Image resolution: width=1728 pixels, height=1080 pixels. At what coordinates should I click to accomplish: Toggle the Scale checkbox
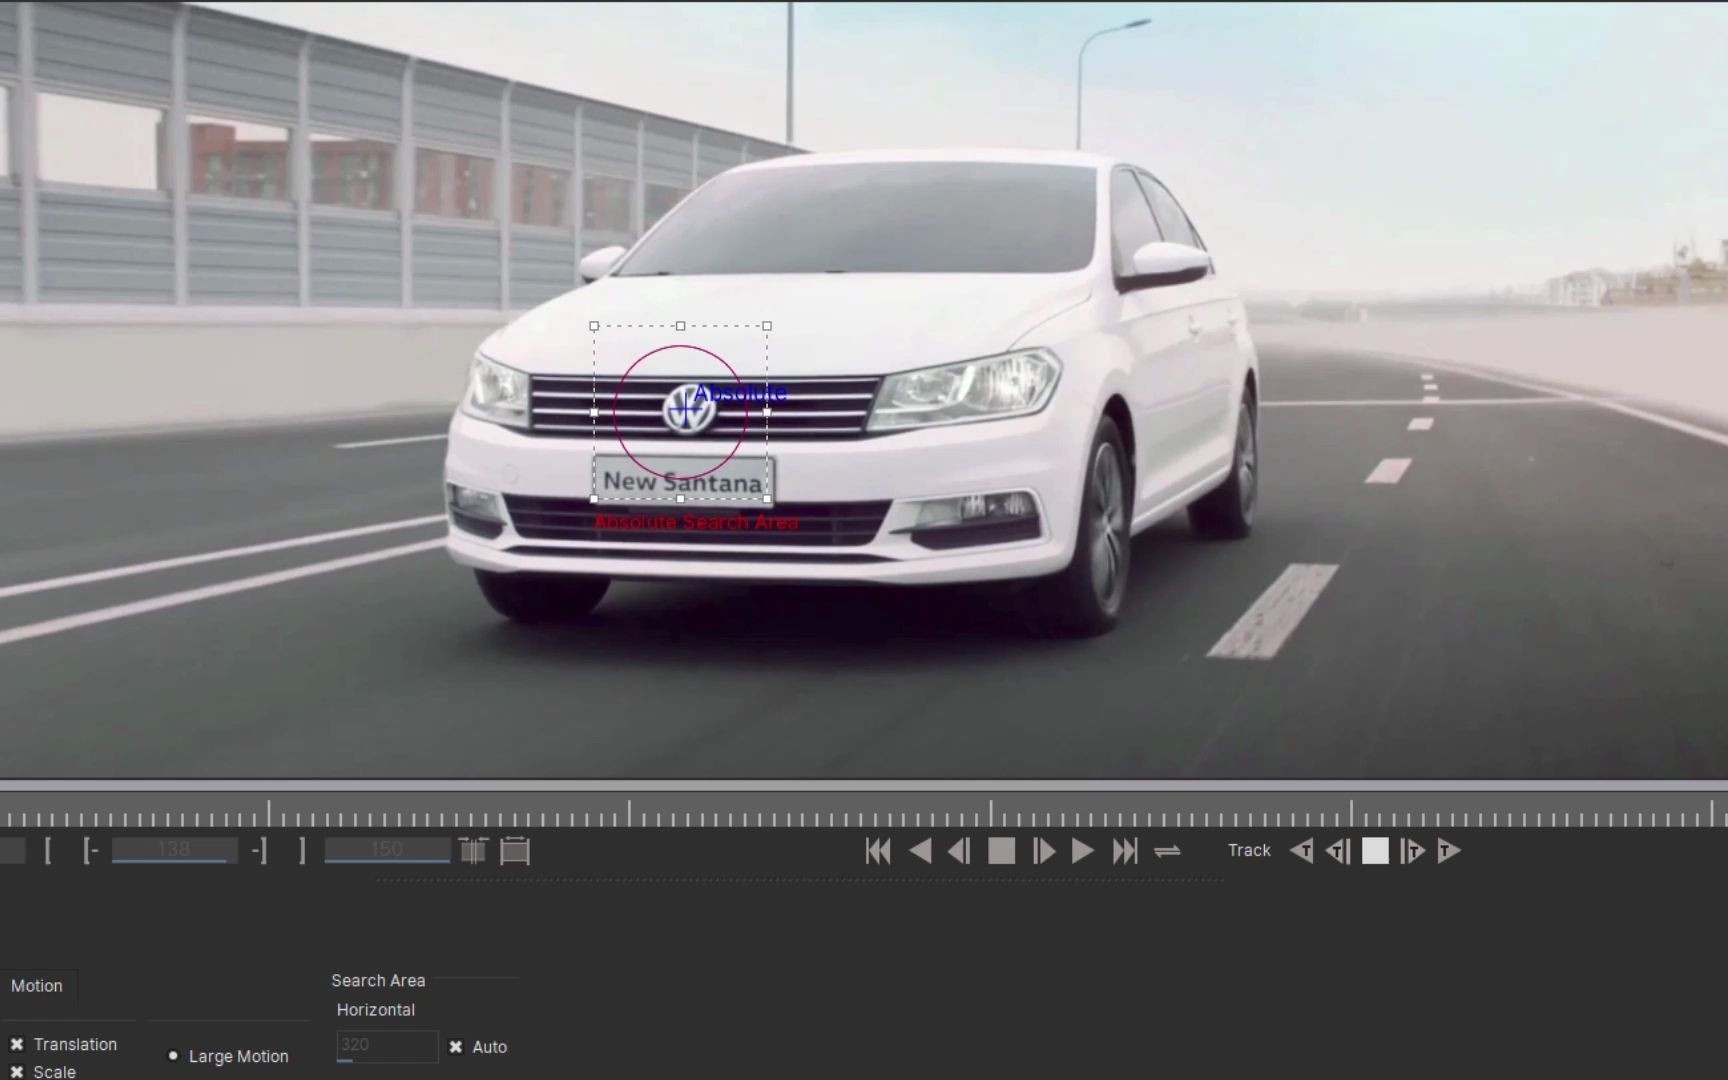pos(17,1072)
